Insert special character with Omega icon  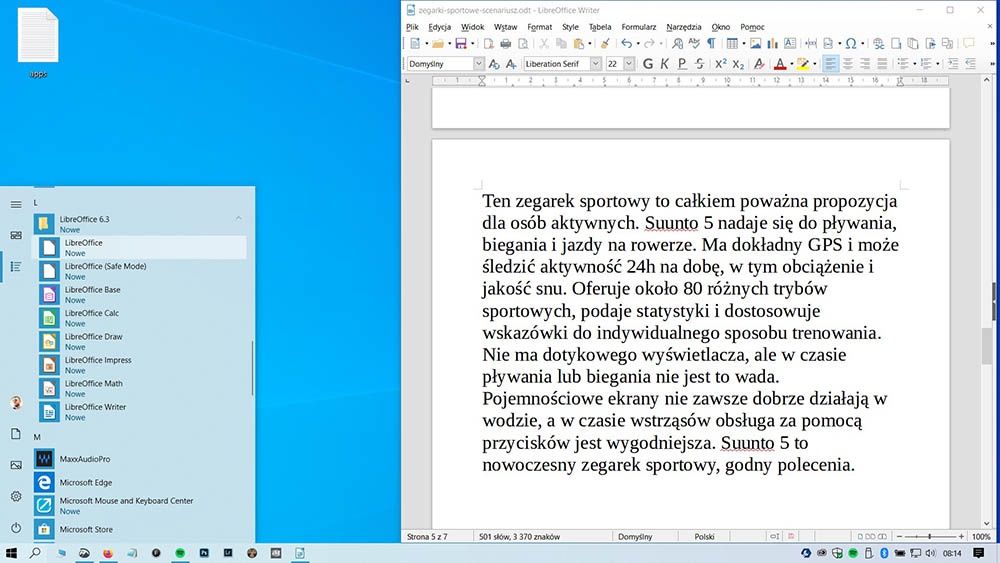point(851,43)
